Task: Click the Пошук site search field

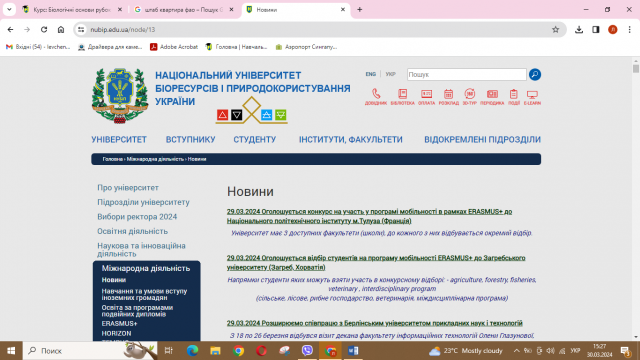Action: [467, 74]
